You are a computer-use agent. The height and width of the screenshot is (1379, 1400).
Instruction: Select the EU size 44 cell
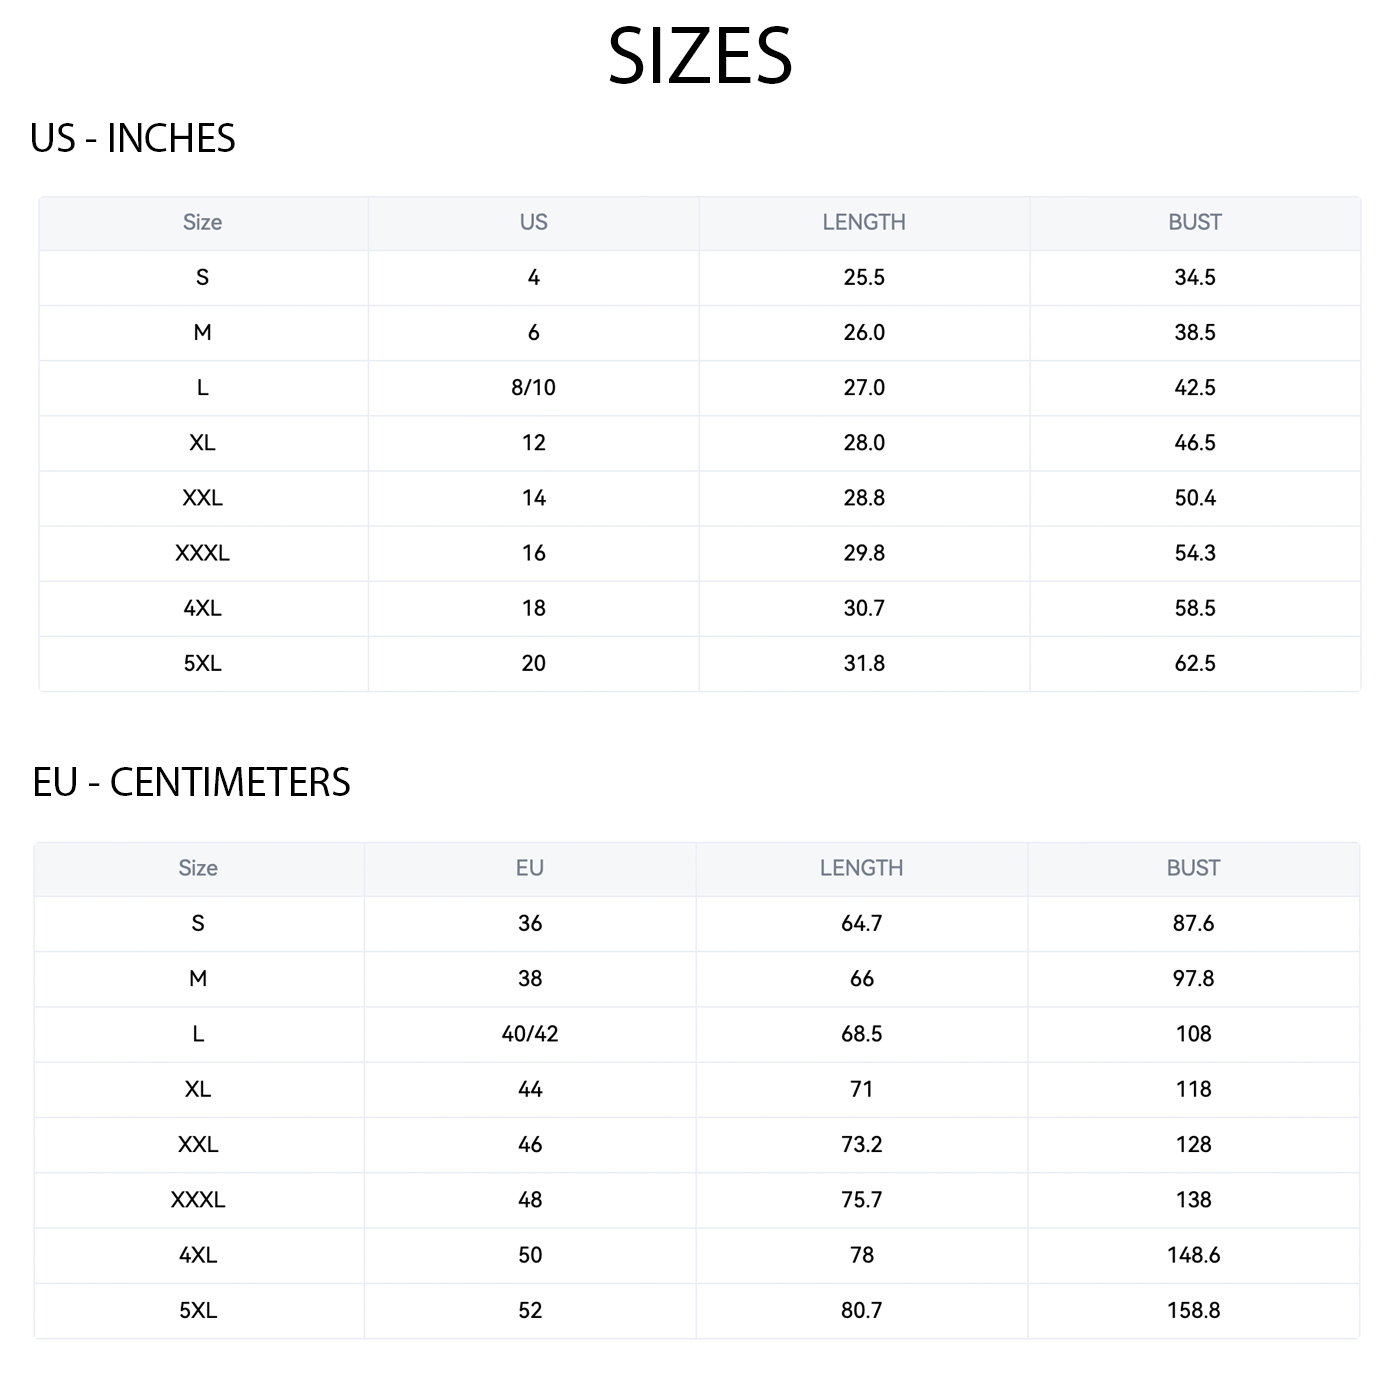pyautogui.click(x=530, y=1089)
